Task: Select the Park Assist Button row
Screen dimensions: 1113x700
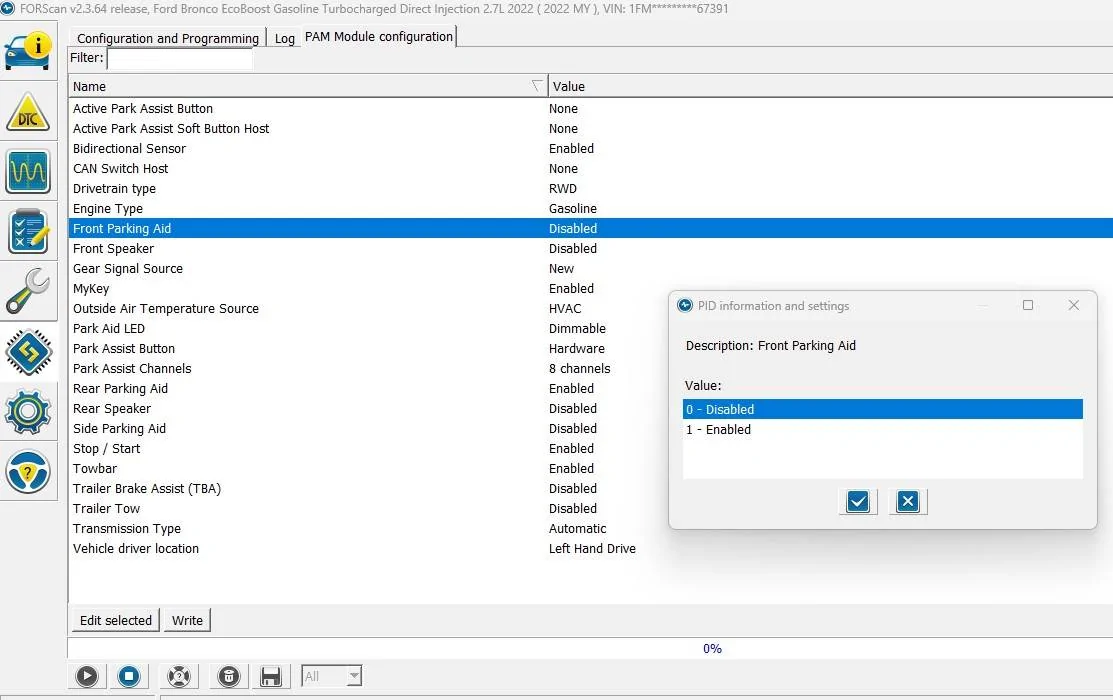Action: (368, 348)
